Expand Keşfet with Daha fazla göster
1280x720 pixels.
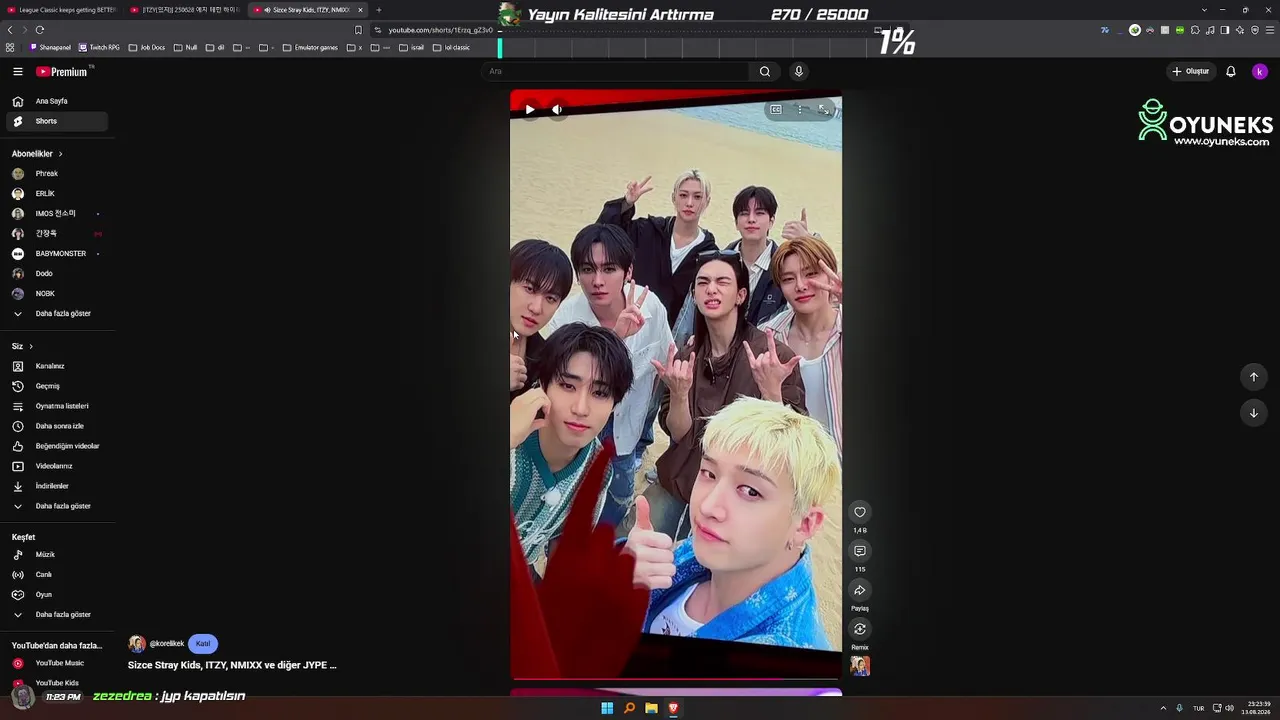pyautogui.click(x=56, y=615)
